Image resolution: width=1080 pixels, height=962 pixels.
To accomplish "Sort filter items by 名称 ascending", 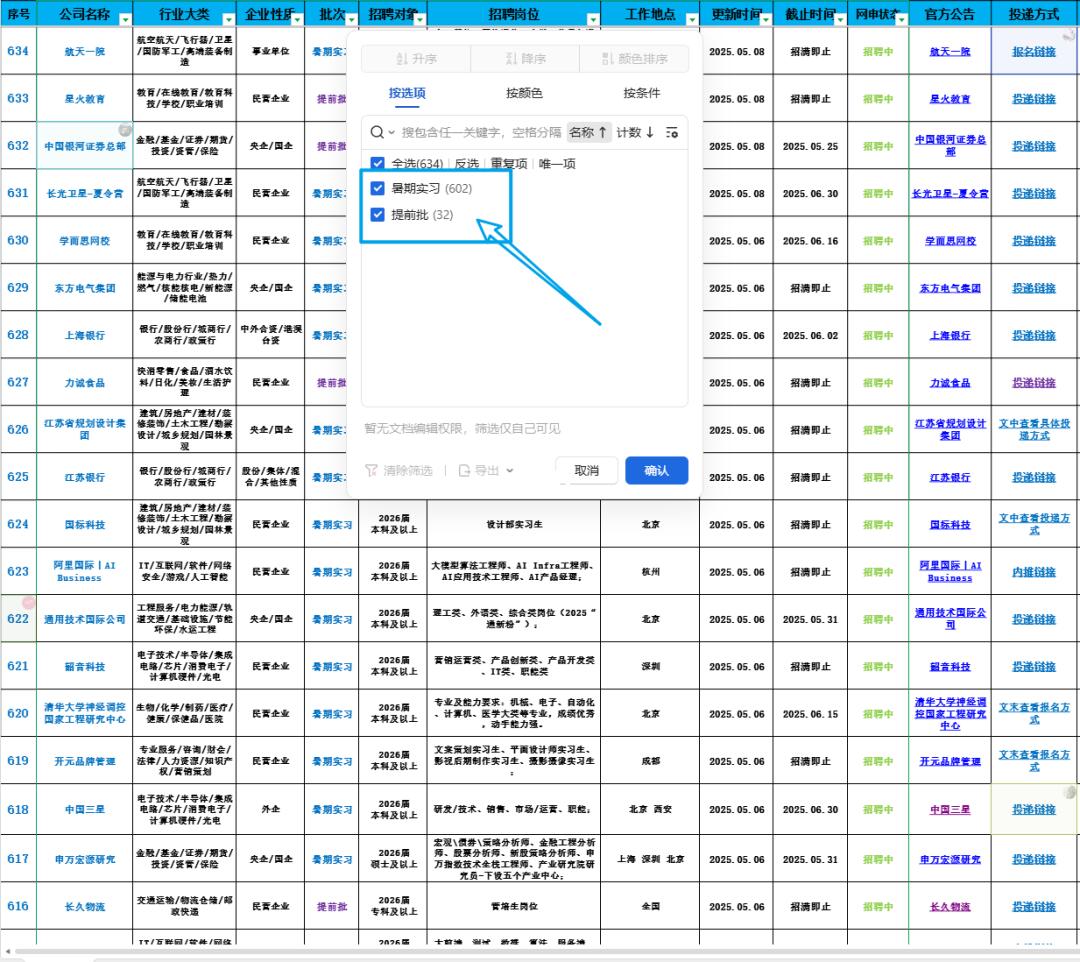I will click(x=588, y=132).
